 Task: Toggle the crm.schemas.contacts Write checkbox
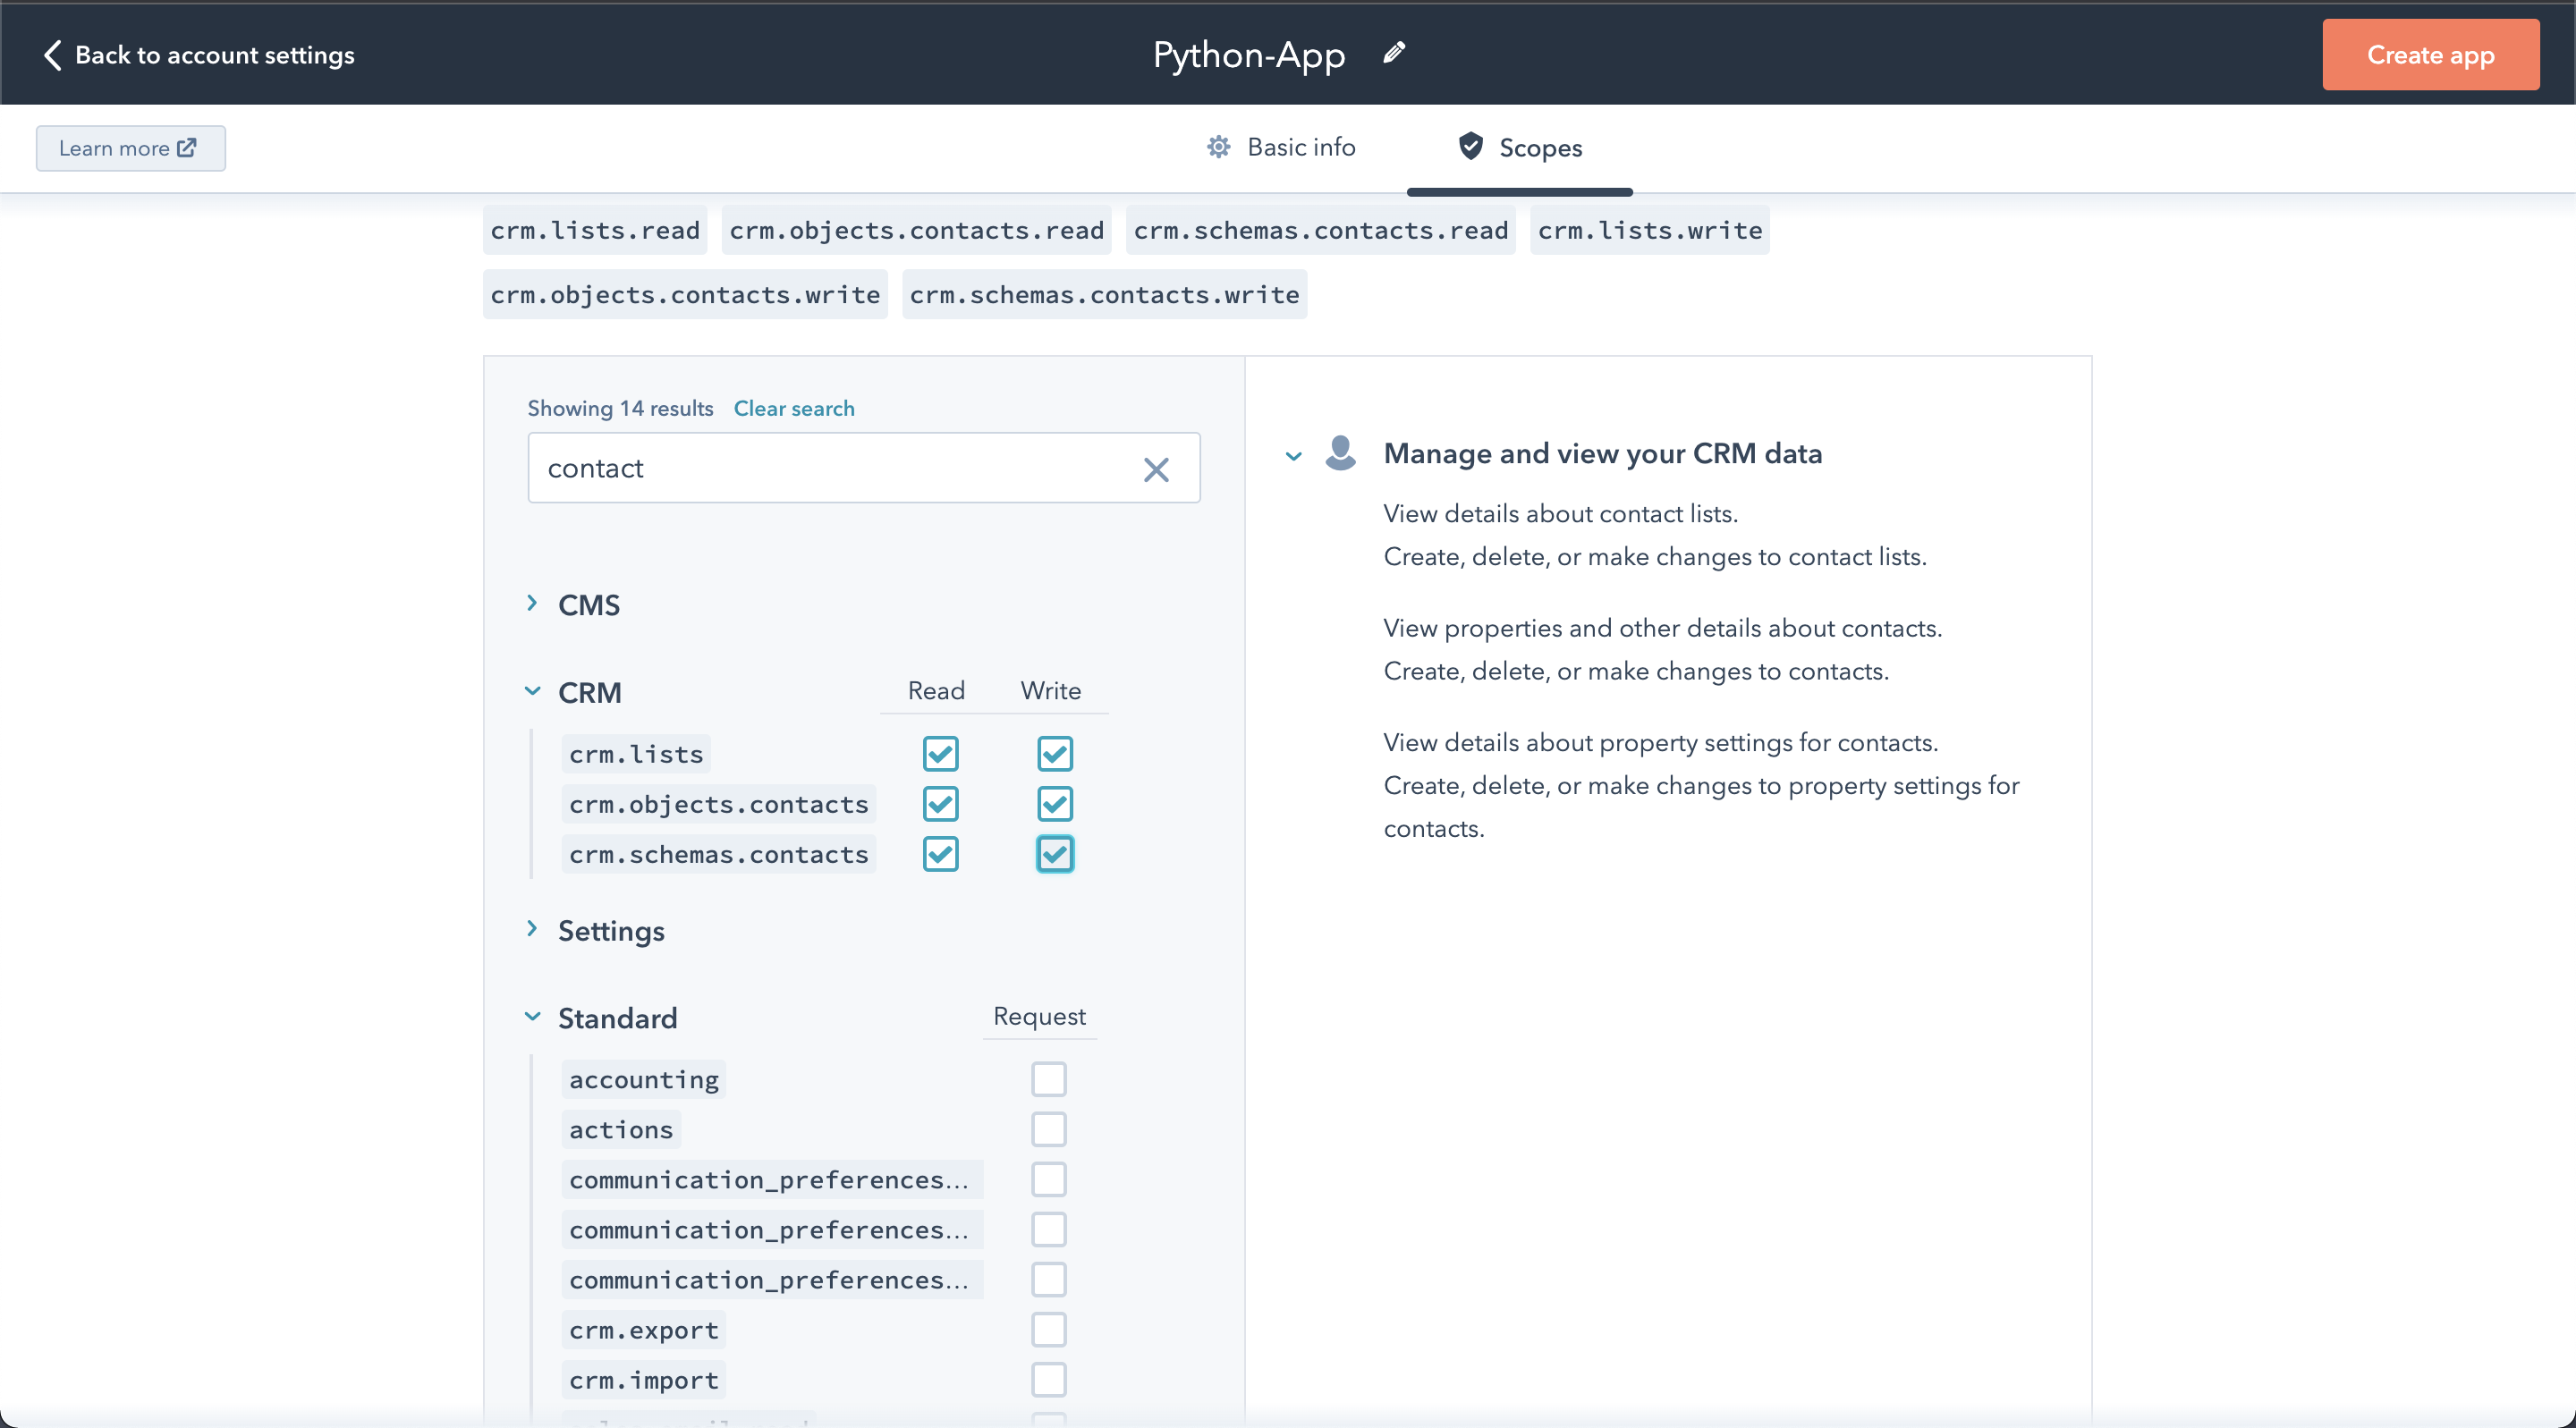coord(1054,854)
